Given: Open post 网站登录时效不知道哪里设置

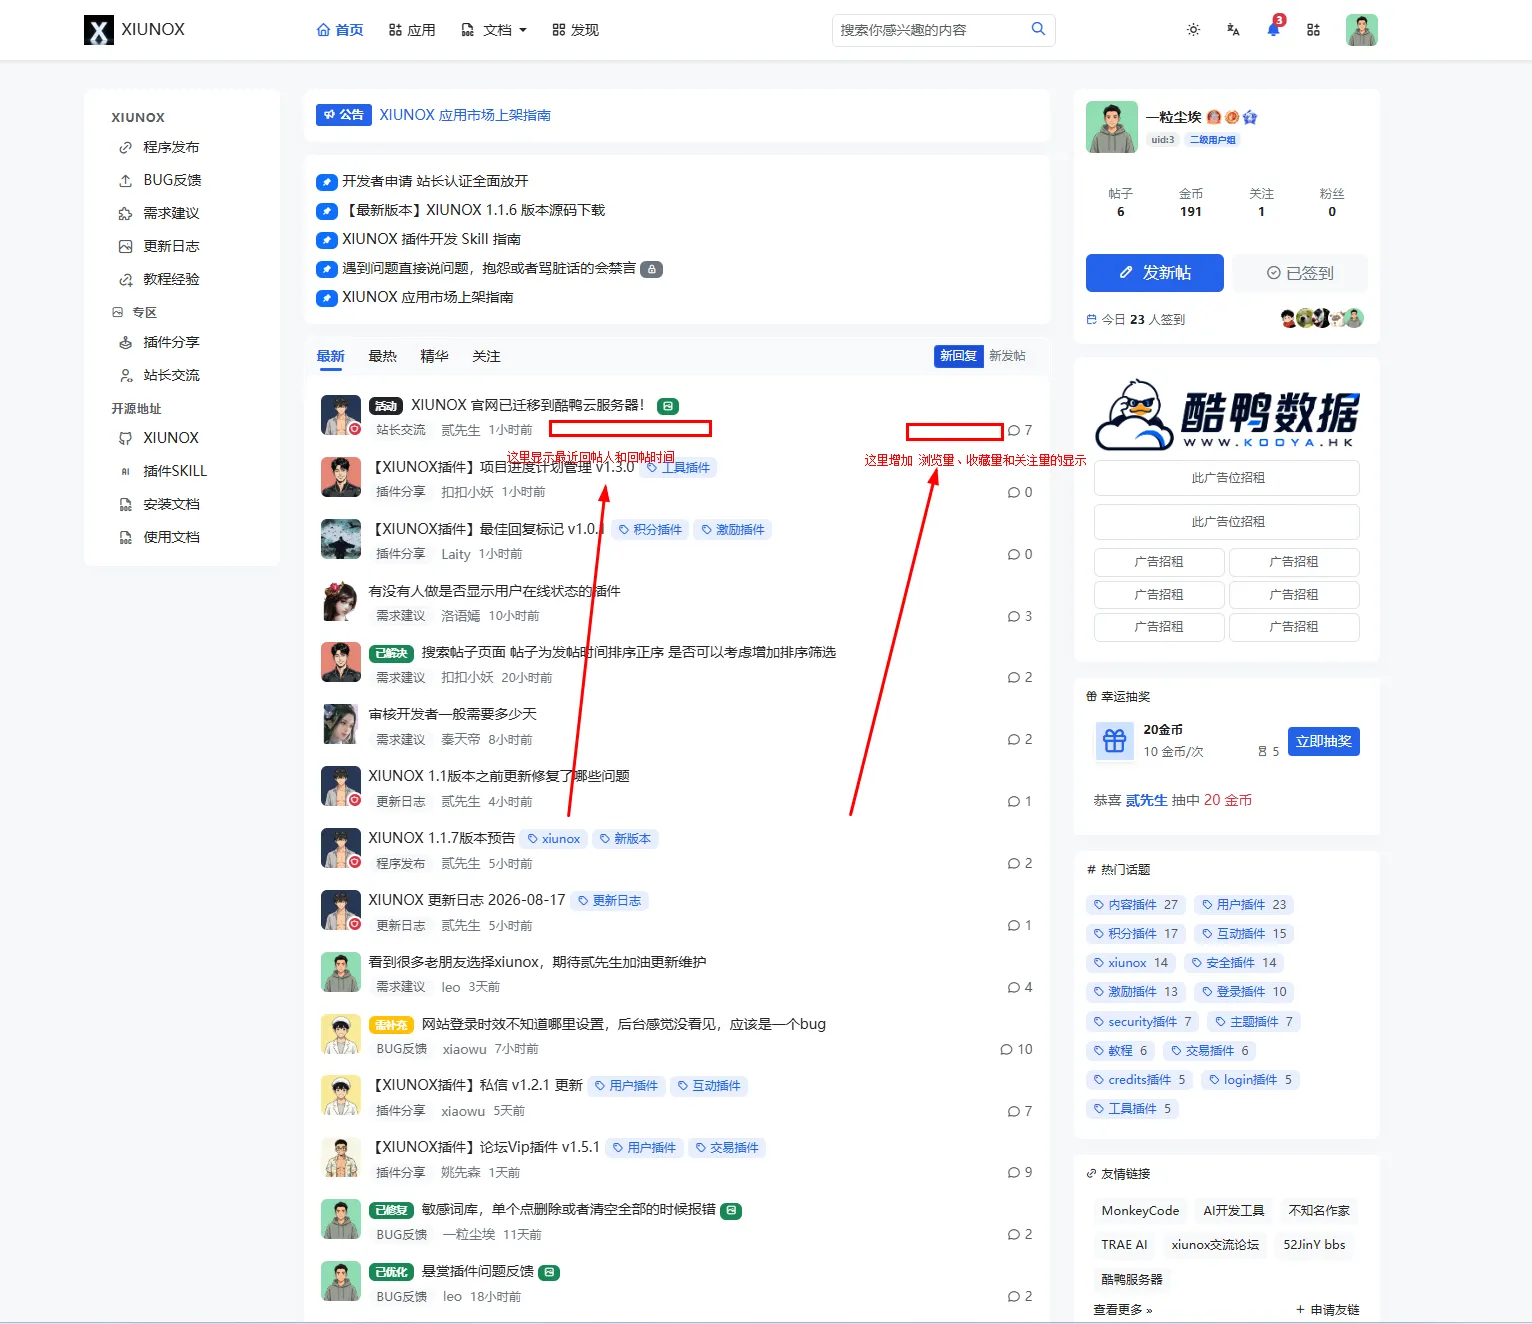Looking at the screenshot, I should click(624, 1024).
